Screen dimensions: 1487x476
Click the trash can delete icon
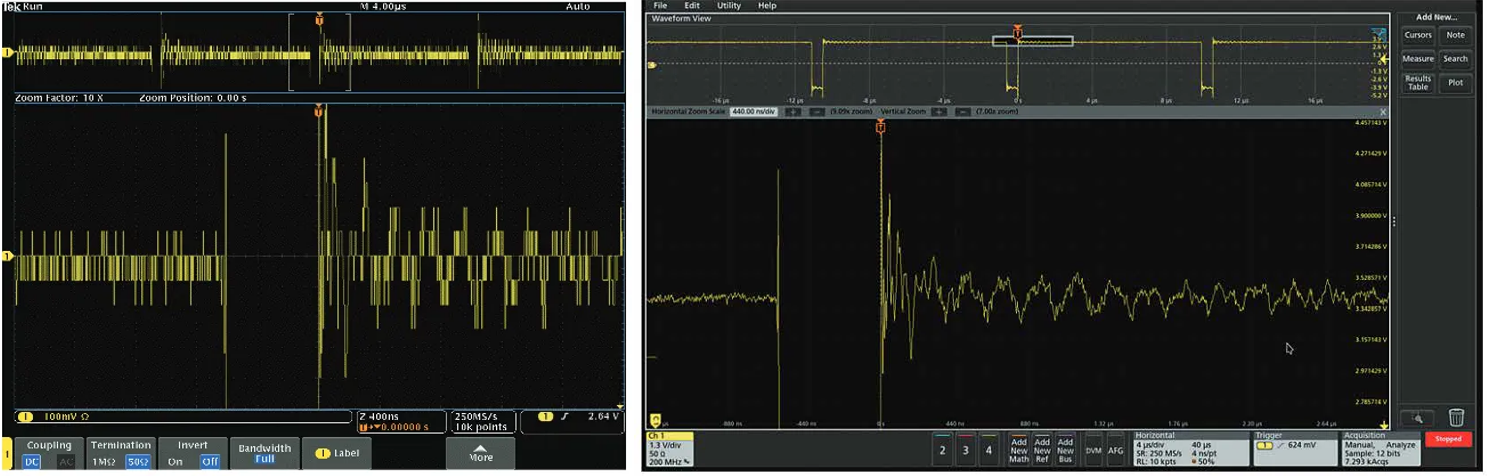pos(1456,418)
